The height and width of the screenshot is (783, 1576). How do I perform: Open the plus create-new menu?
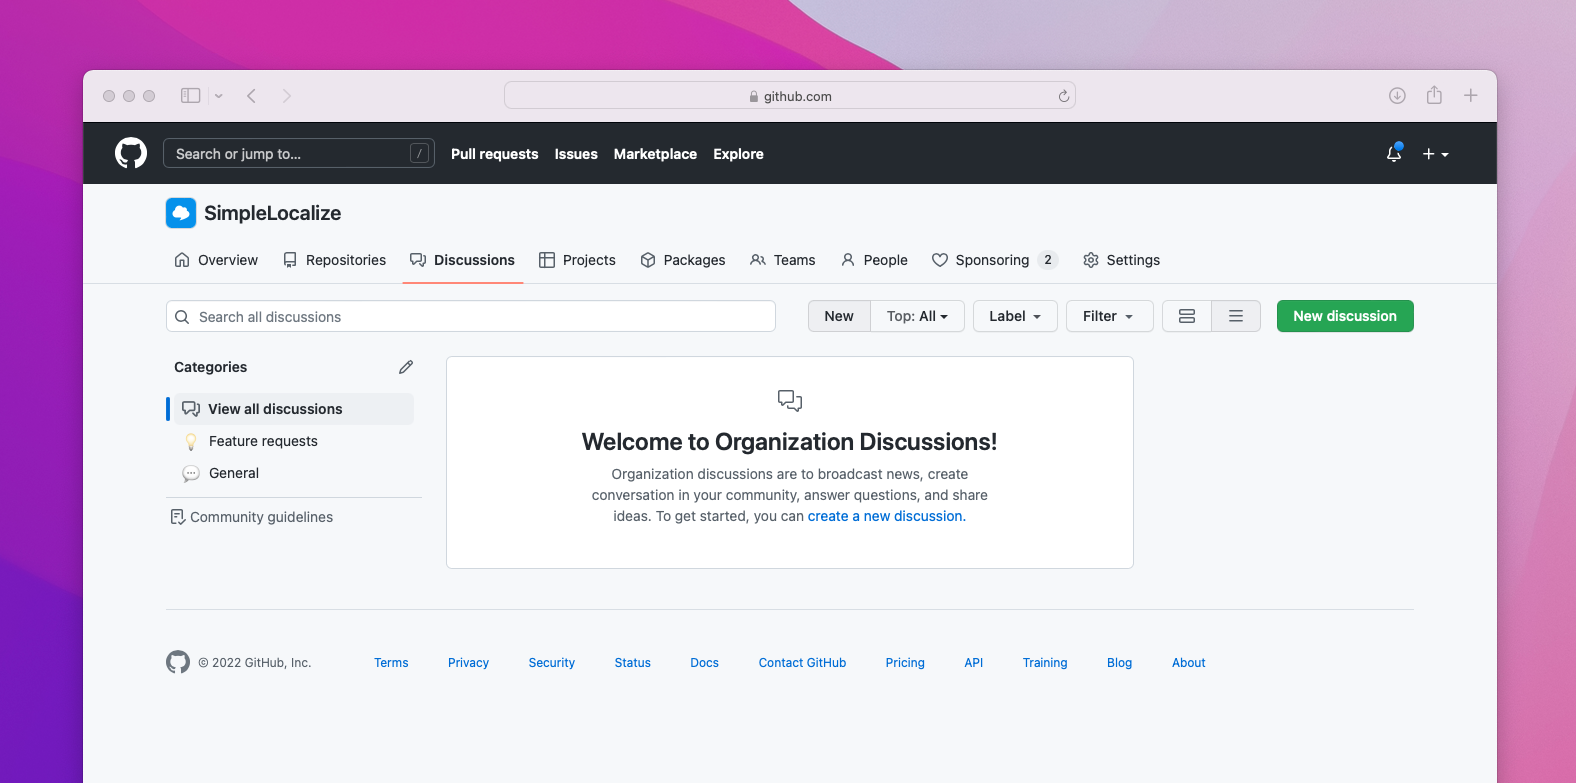[x=1435, y=154]
